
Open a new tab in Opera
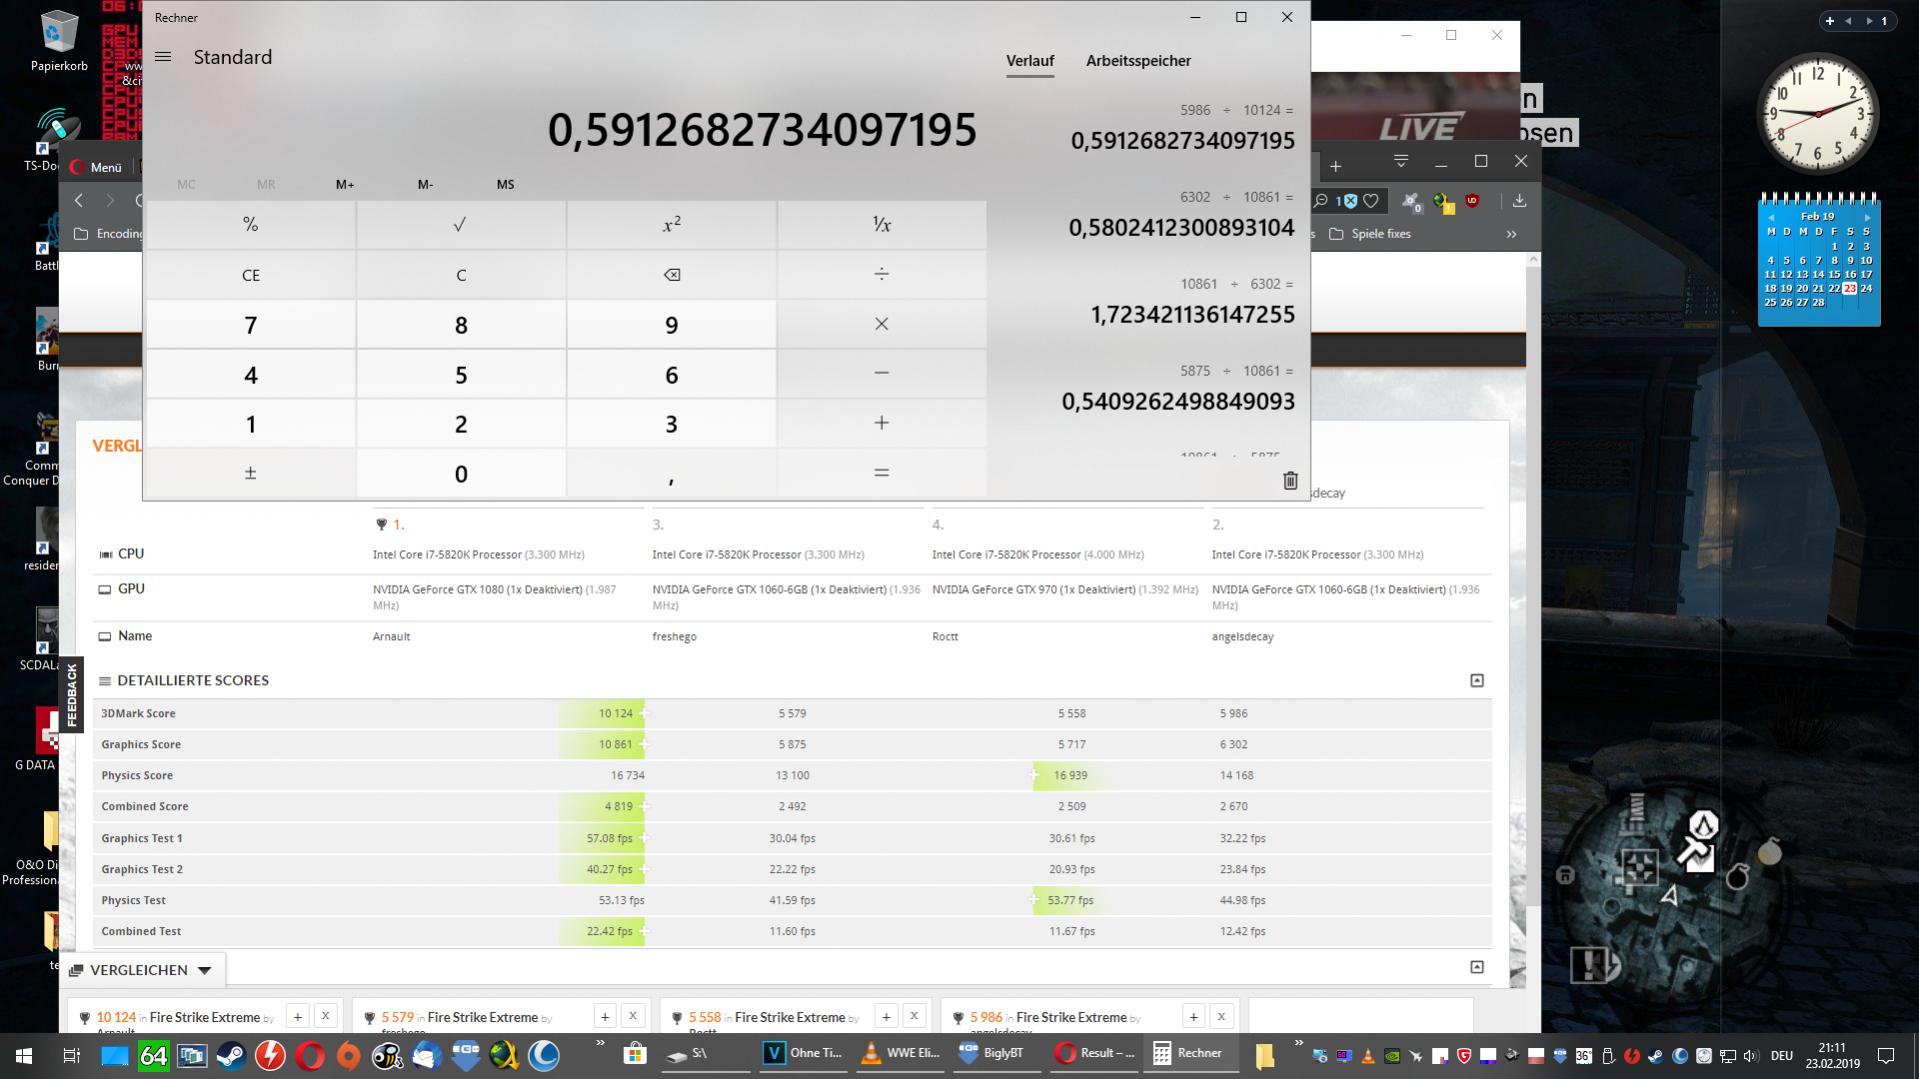pos(1335,166)
